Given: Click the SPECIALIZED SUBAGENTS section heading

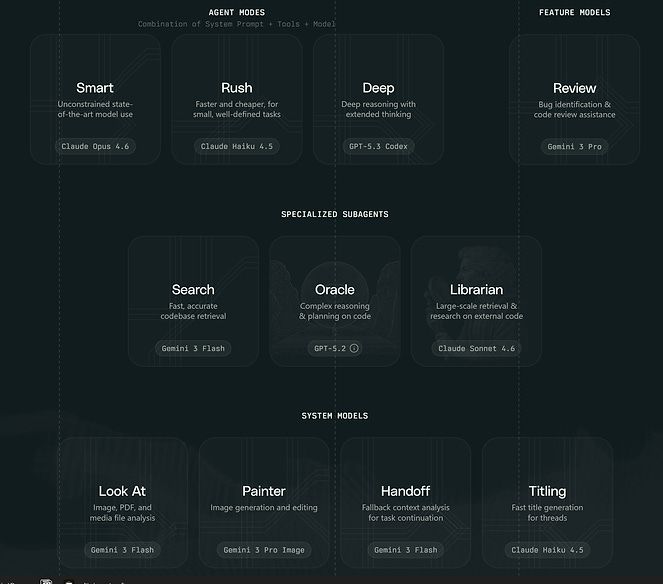Looking at the screenshot, I should click(x=335, y=214).
